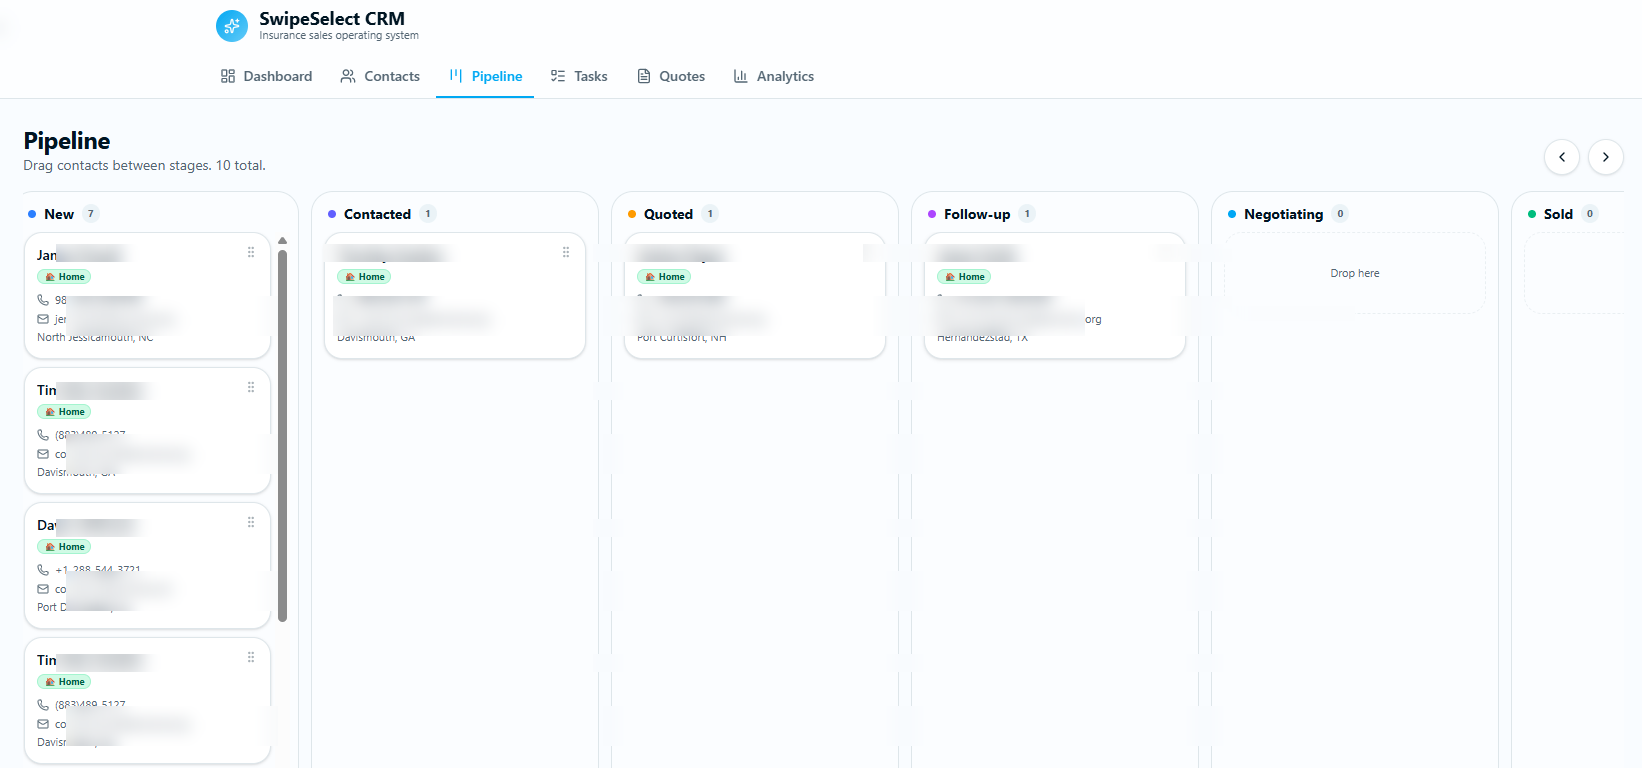Click the Pipeline page heading
Viewport: 1642px width, 768px height.
click(67, 141)
